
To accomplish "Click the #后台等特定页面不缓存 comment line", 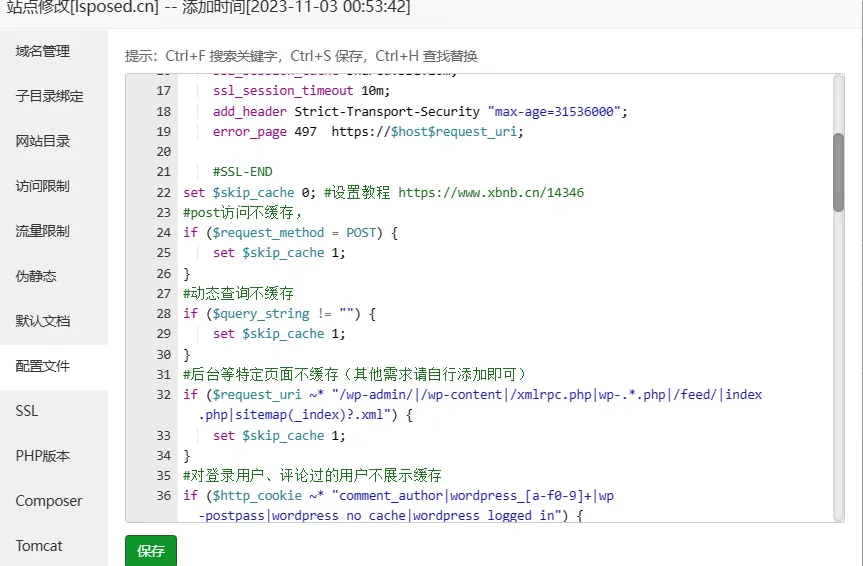I will click(355, 374).
